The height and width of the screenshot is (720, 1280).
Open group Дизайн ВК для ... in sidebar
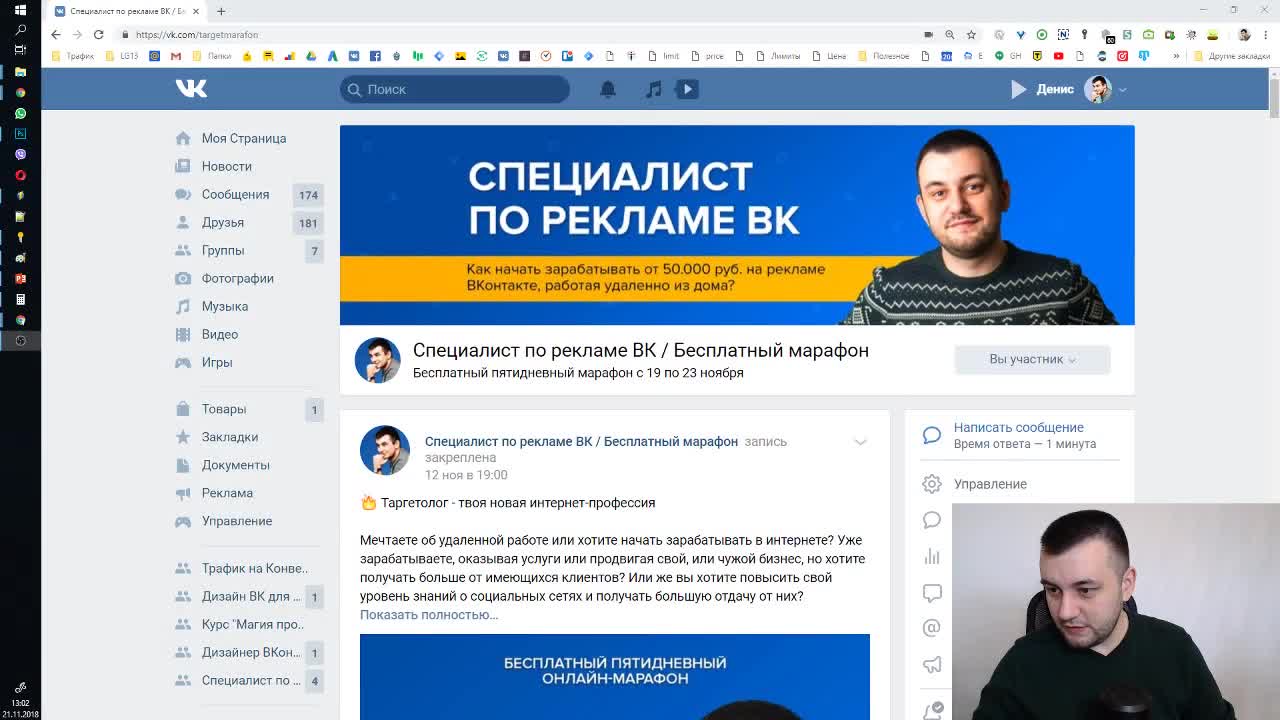(x=251, y=596)
